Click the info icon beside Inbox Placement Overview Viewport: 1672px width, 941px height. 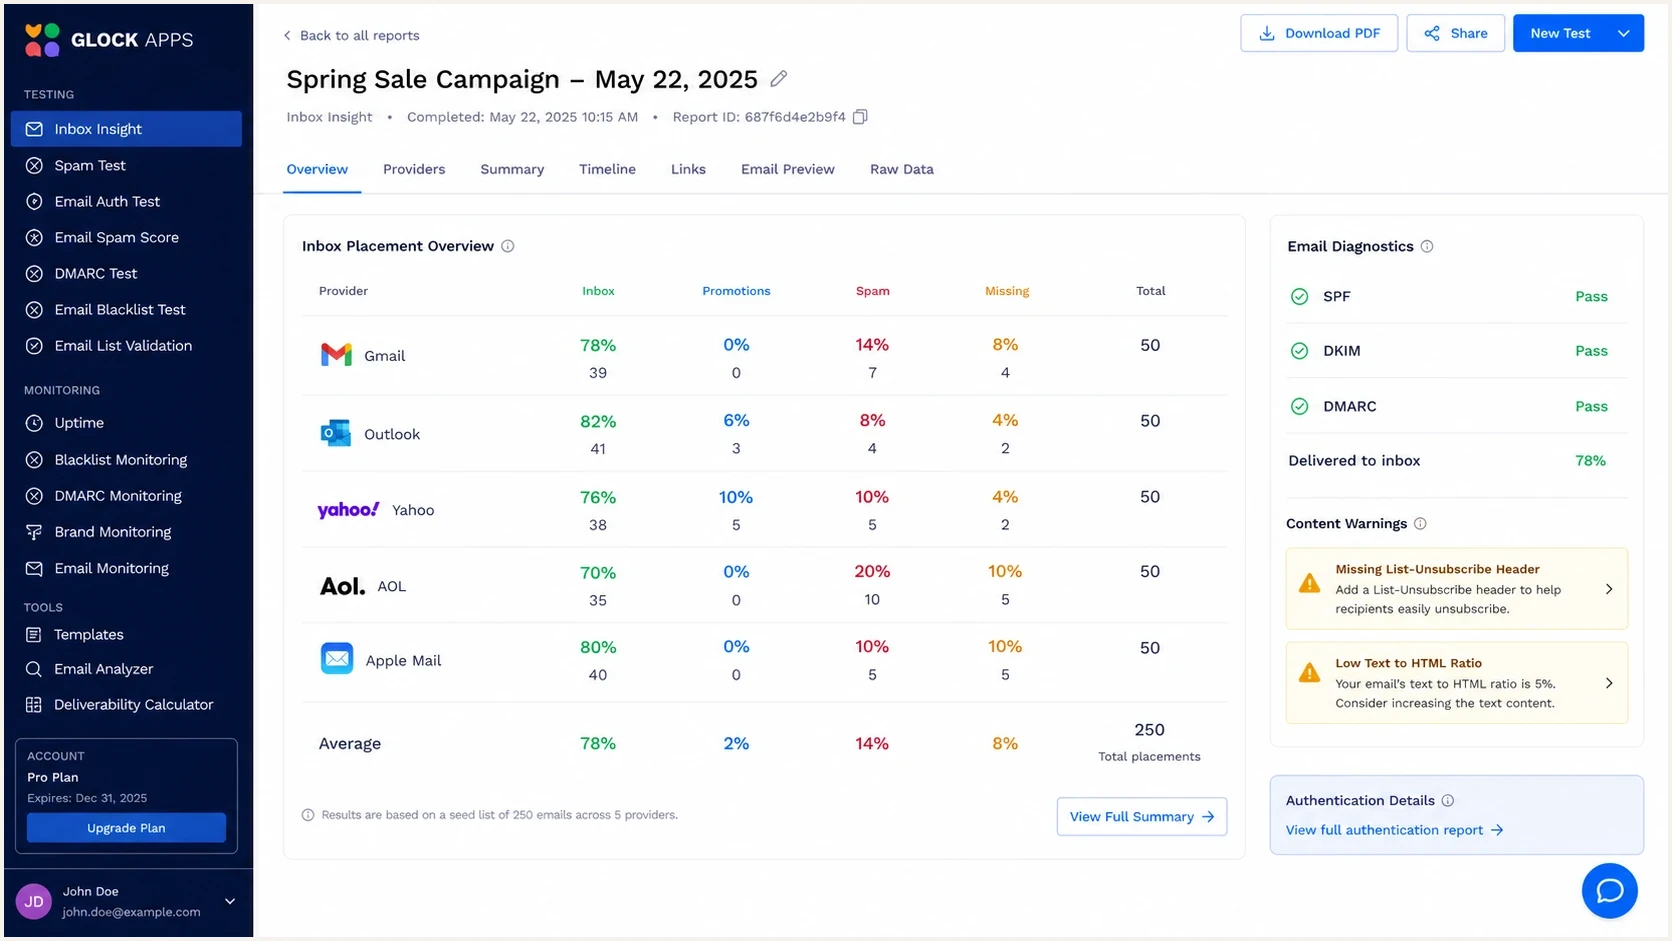coord(508,246)
